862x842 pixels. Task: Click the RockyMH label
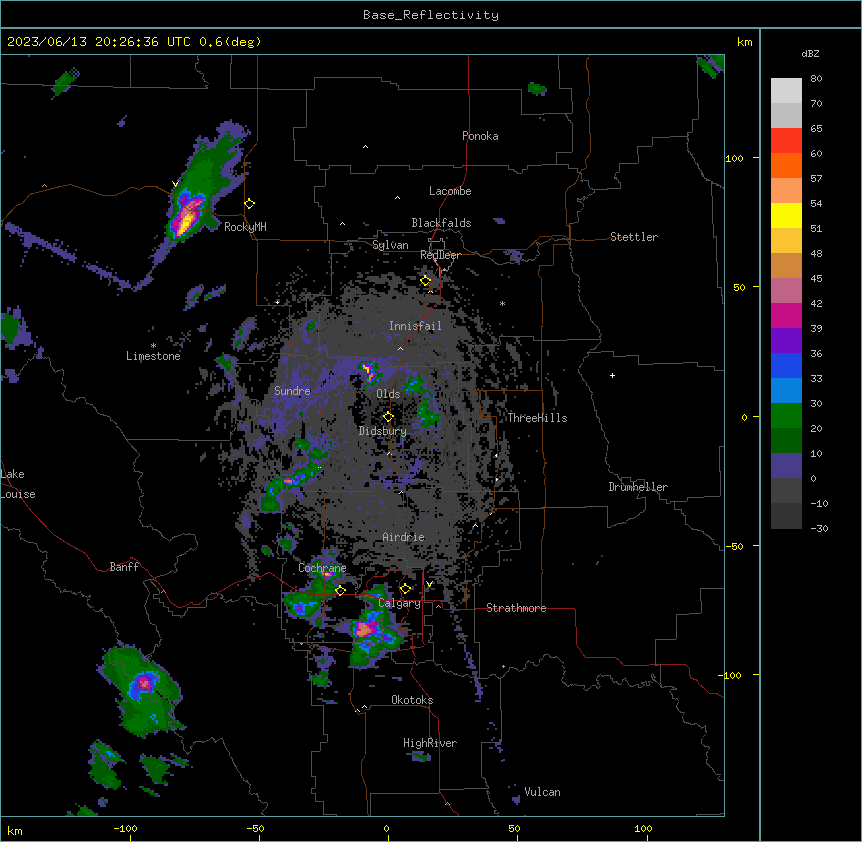[x=245, y=227]
